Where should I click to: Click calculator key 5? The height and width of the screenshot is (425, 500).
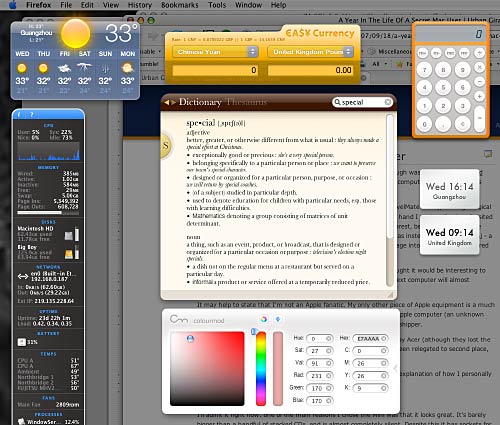point(443,87)
